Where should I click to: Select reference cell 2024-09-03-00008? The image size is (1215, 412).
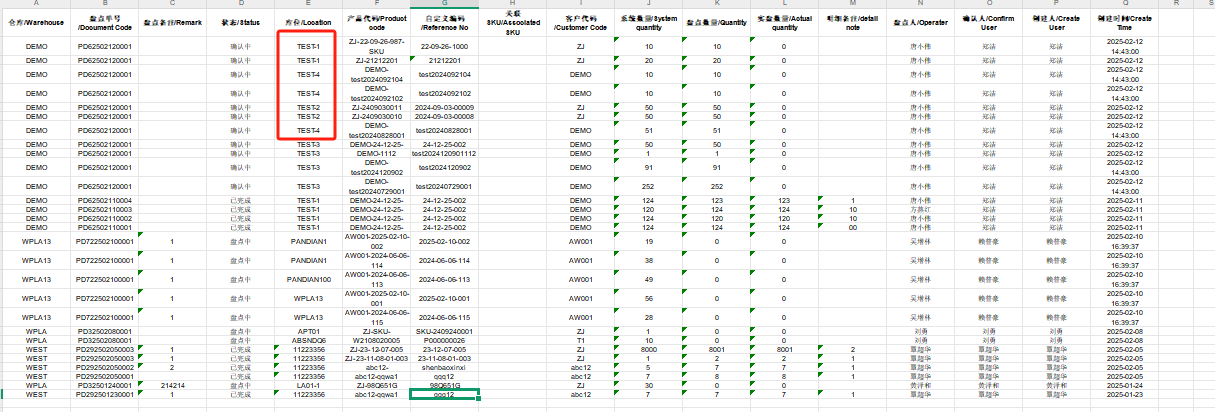point(445,116)
